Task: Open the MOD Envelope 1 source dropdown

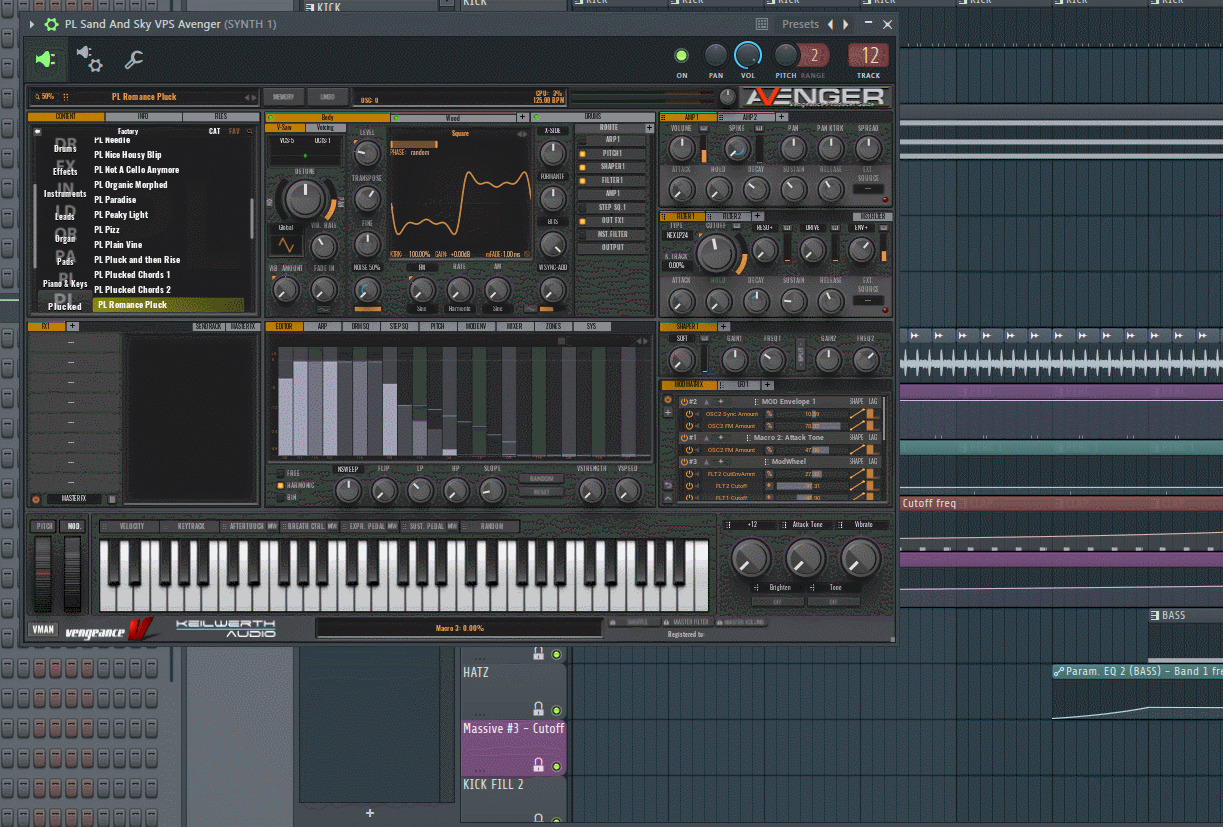Action: [x=788, y=401]
